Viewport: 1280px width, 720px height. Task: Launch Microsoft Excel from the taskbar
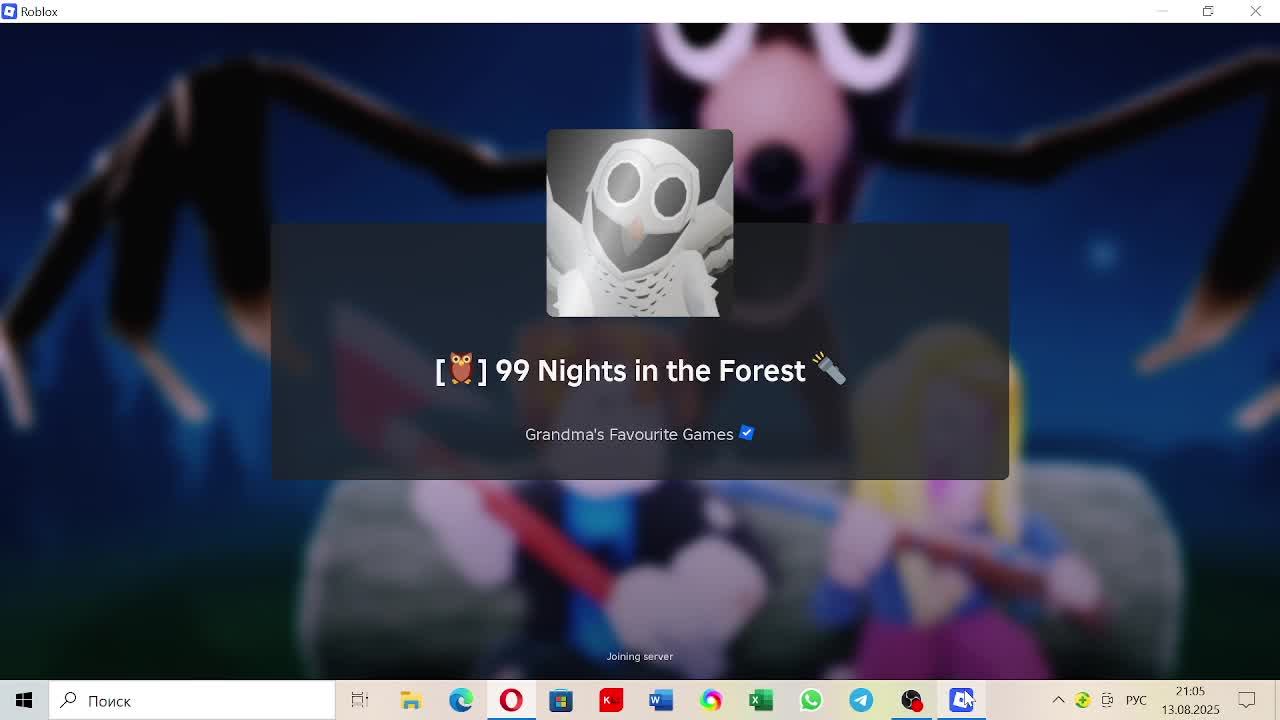761,700
